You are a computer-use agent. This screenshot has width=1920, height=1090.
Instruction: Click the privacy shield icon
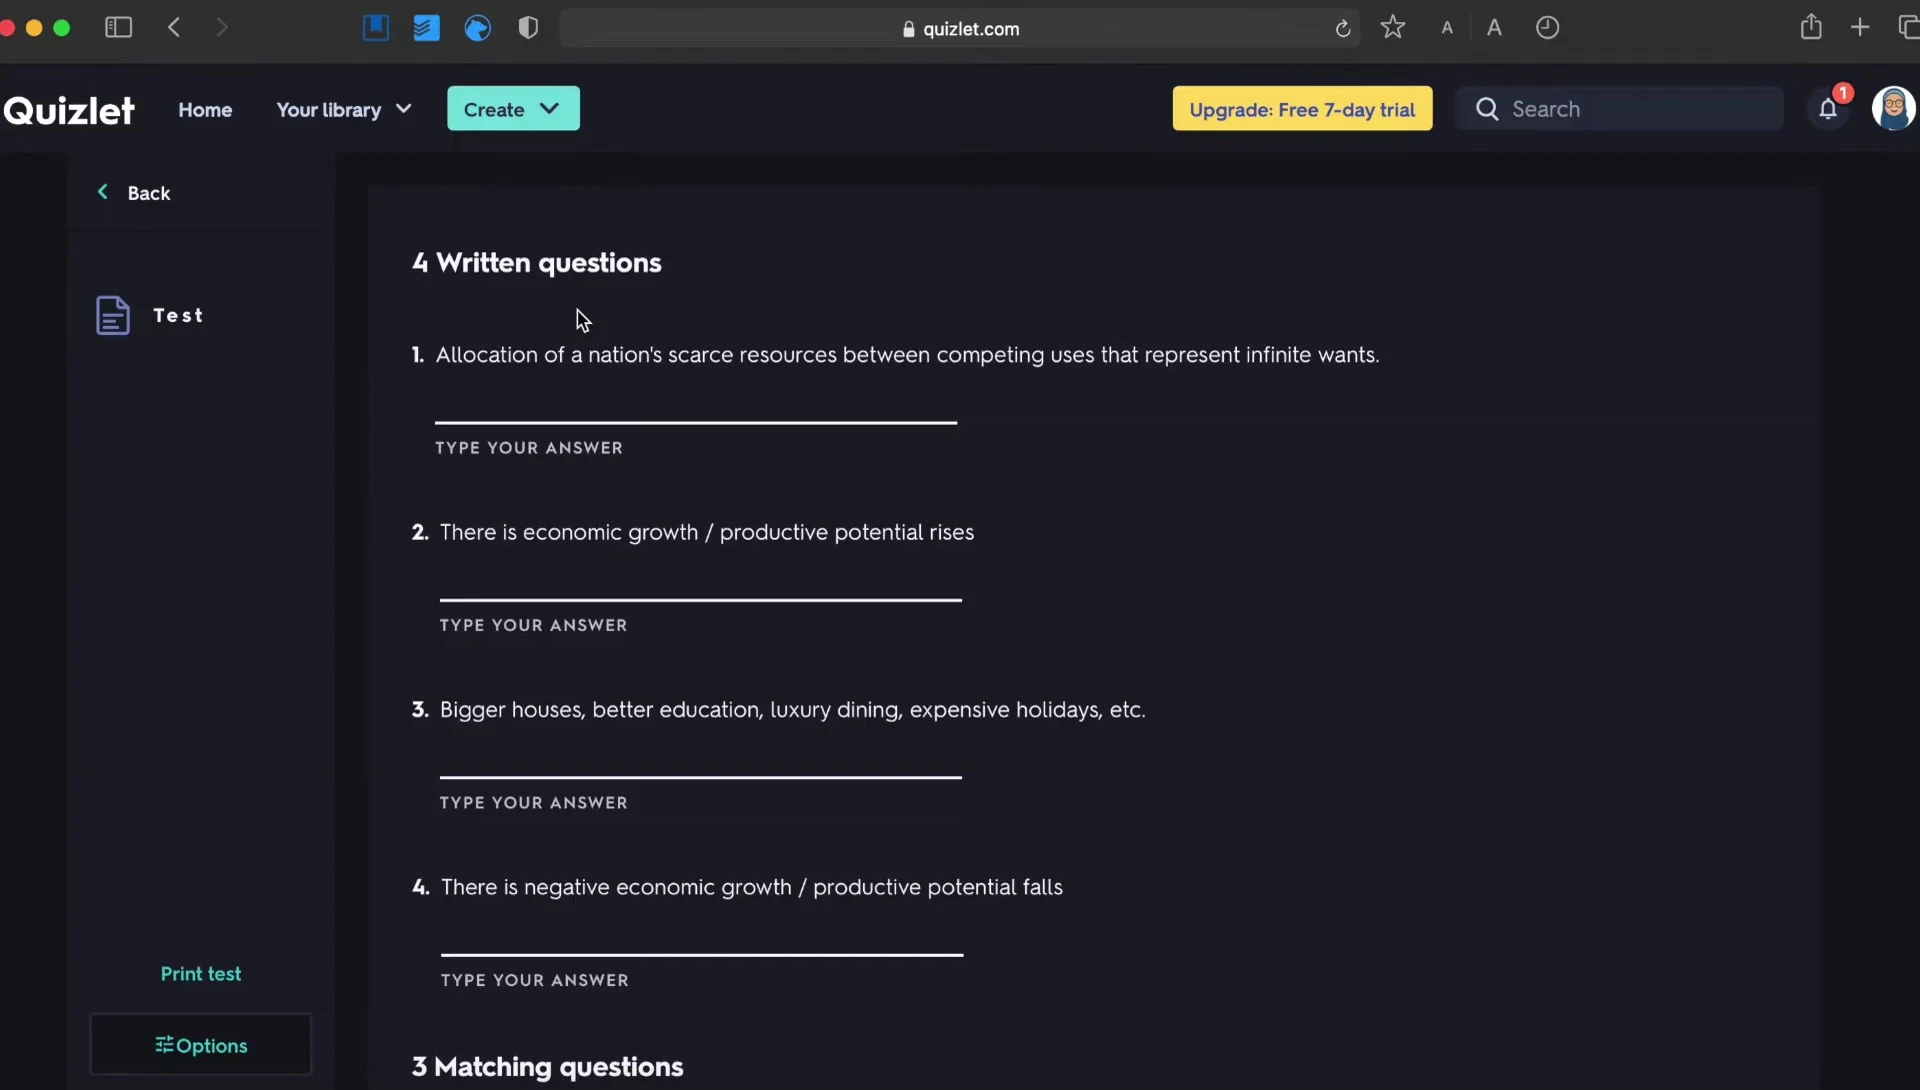[x=529, y=28]
